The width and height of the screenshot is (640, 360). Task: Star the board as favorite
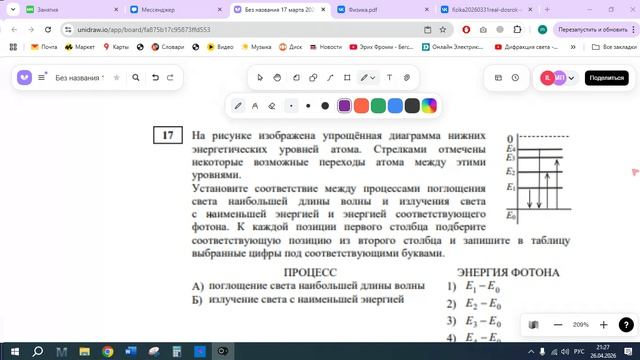(116, 78)
